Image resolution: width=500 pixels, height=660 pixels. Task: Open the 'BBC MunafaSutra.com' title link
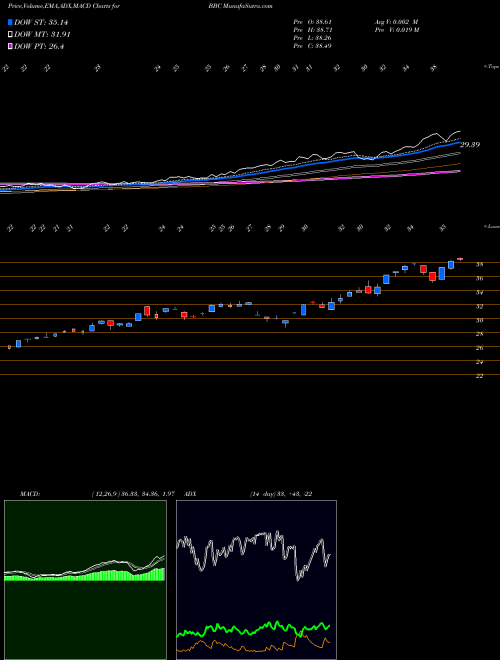click(x=240, y=6)
